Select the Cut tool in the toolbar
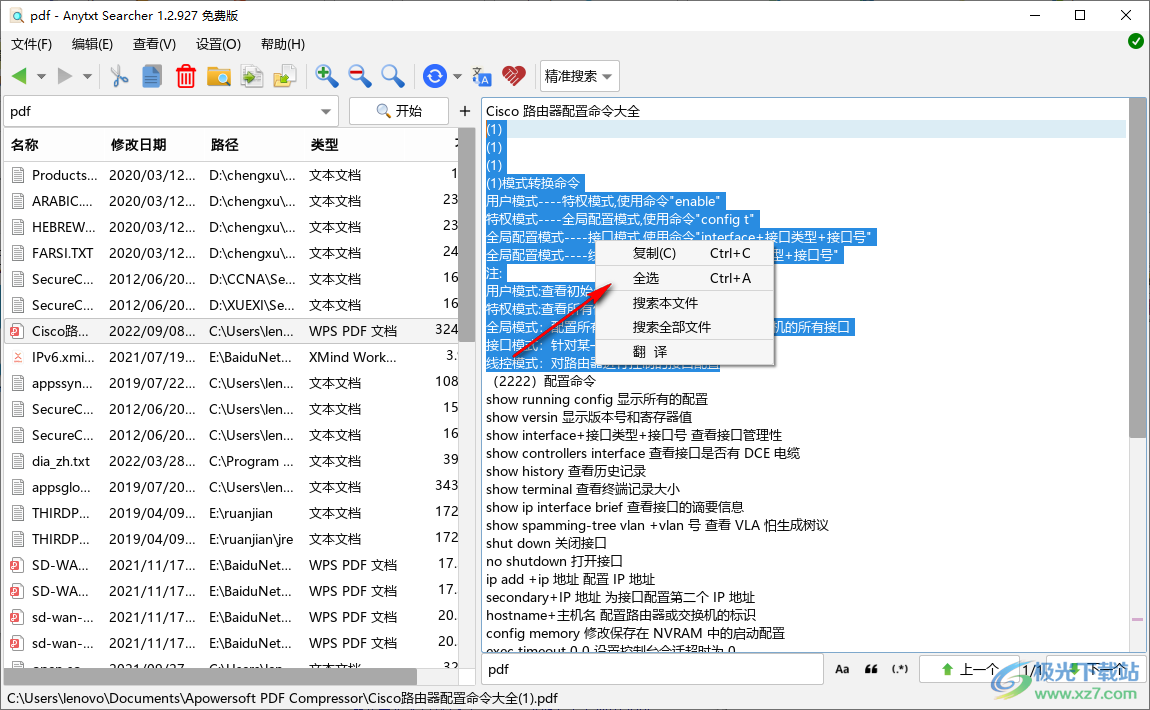The width and height of the screenshot is (1150, 710). point(119,76)
